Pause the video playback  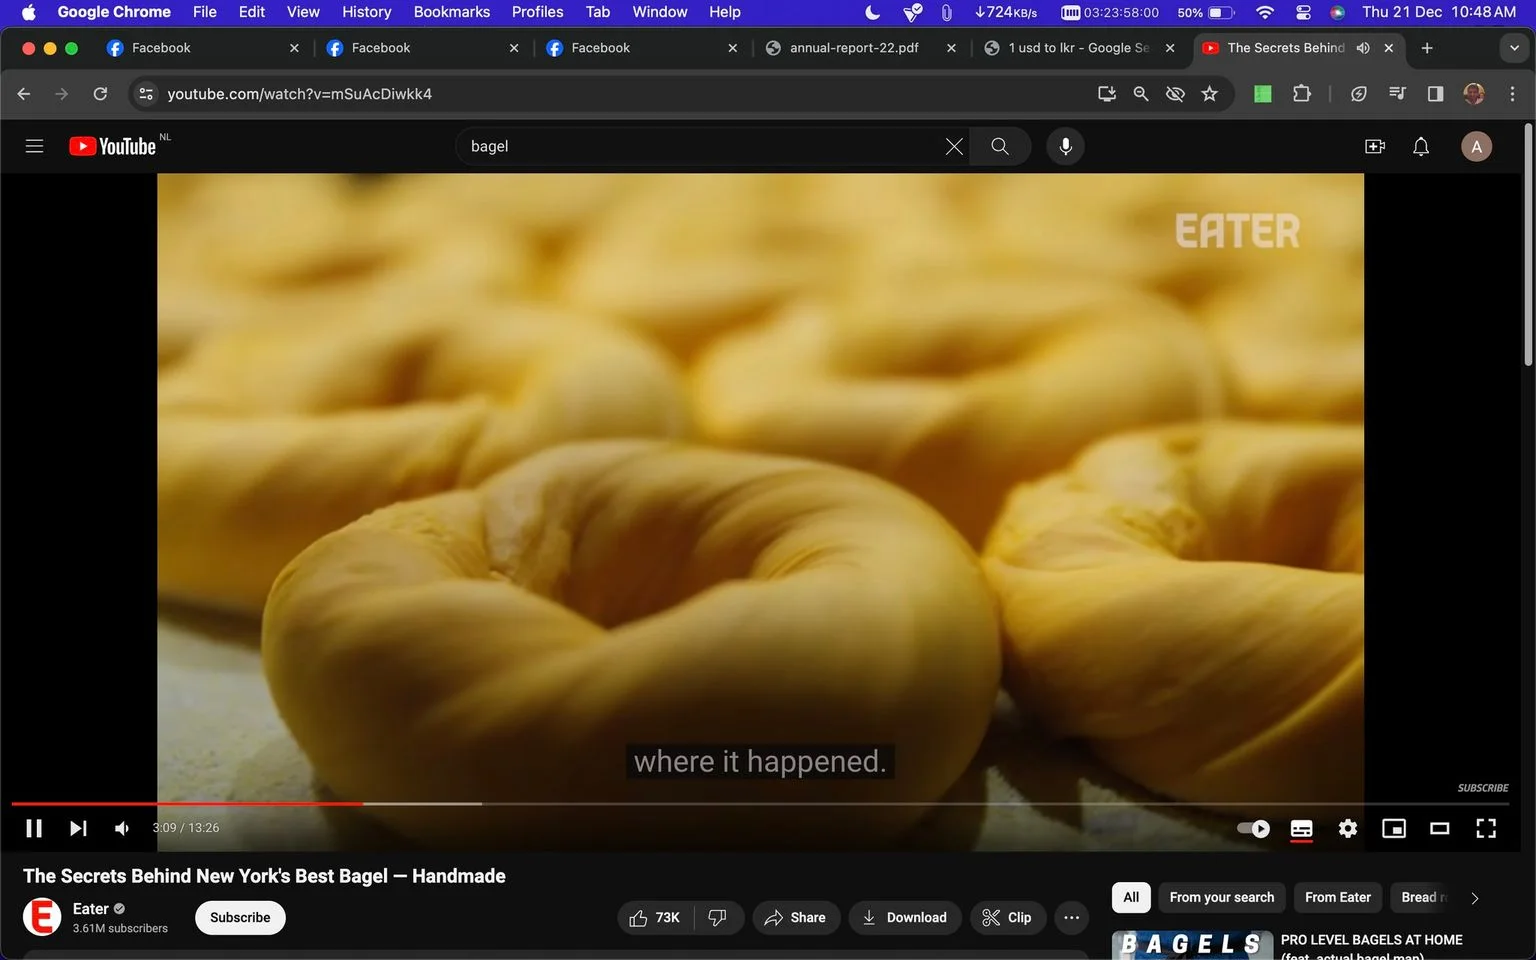pyautogui.click(x=34, y=828)
